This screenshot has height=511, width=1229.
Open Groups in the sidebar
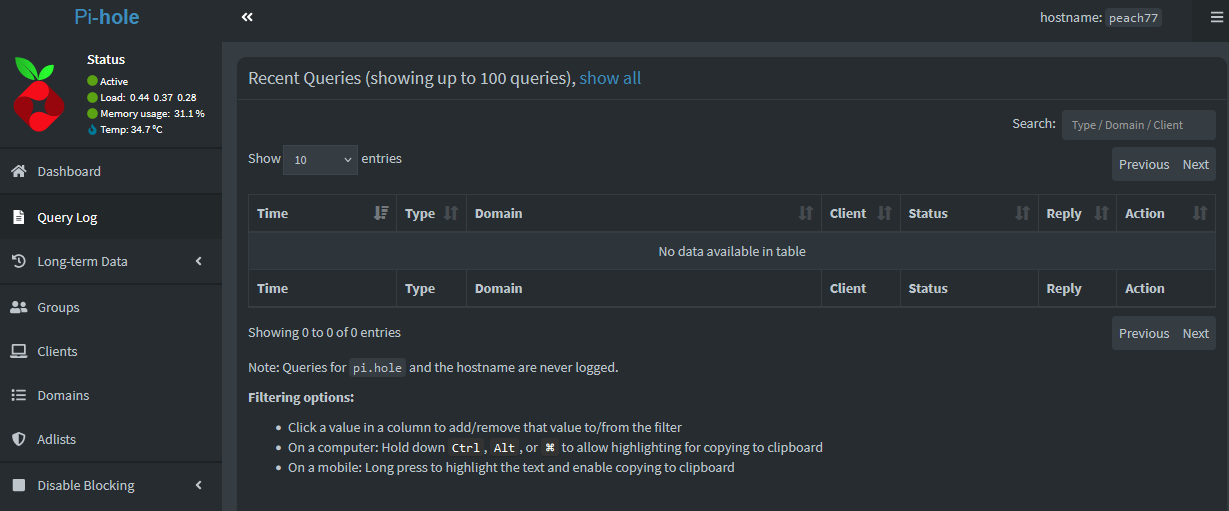[x=58, y=307]
